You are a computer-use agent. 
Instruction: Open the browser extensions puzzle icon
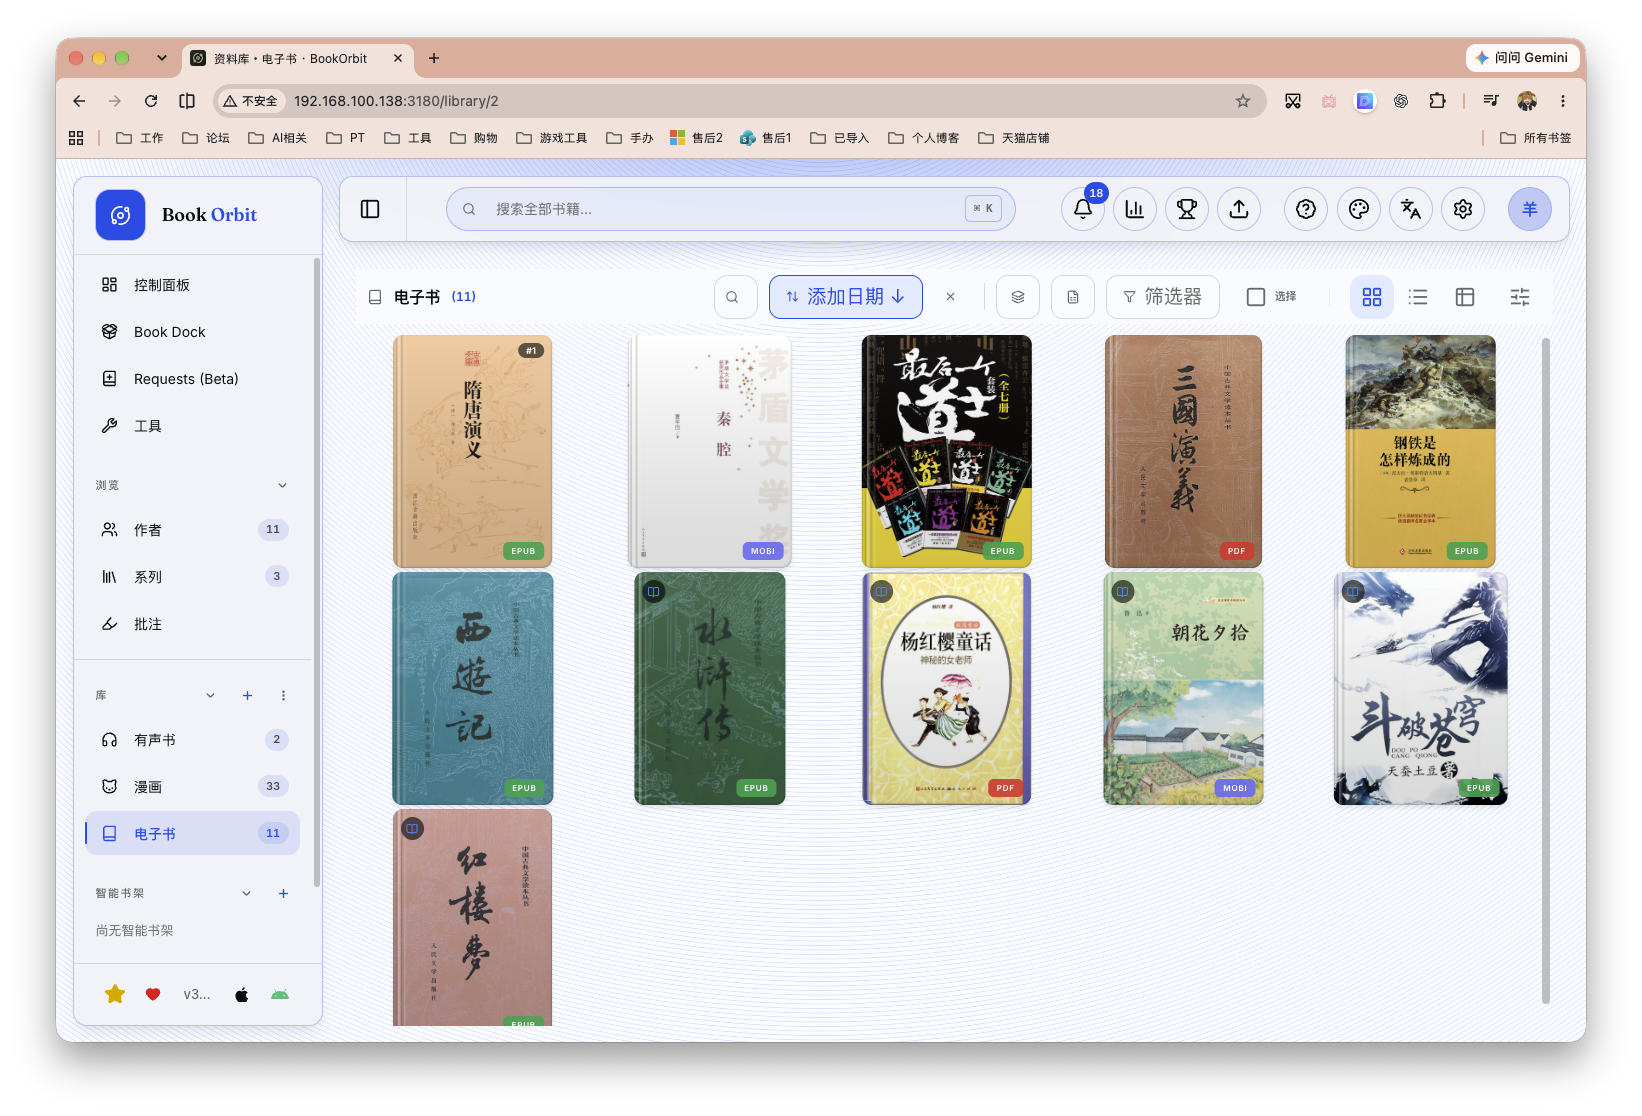(1437, 101)
